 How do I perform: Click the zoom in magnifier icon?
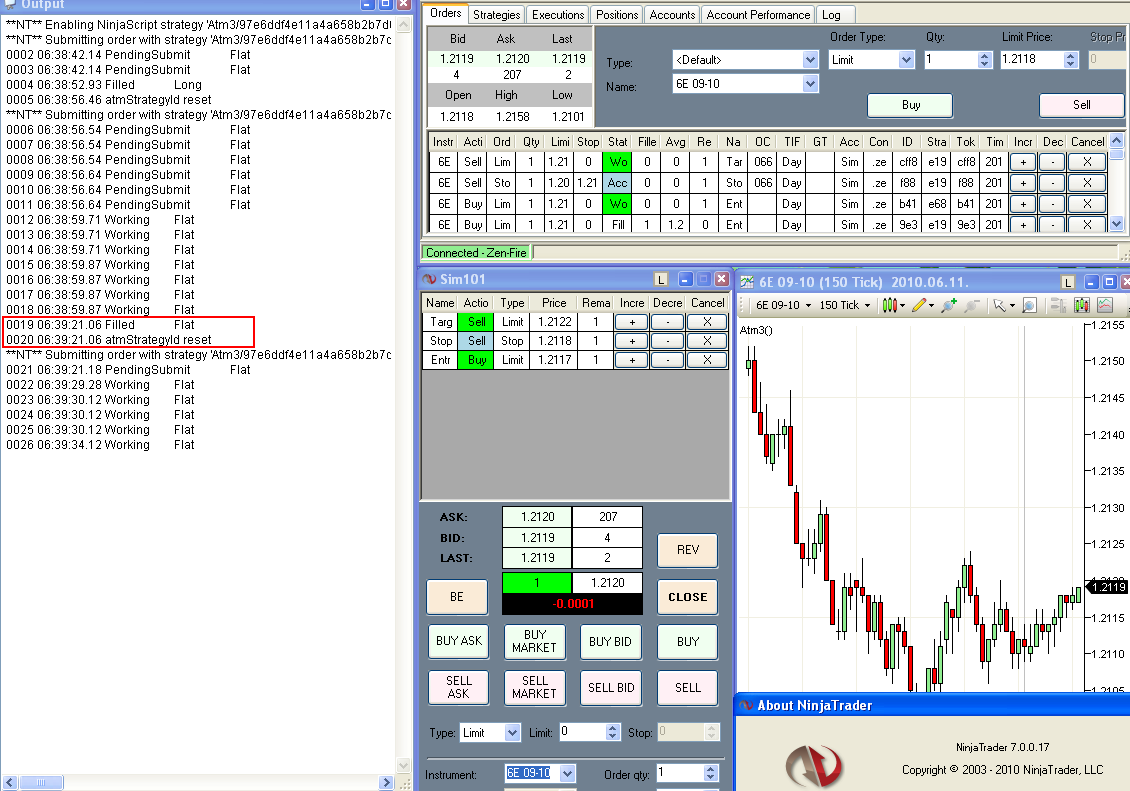coord(948,305)
